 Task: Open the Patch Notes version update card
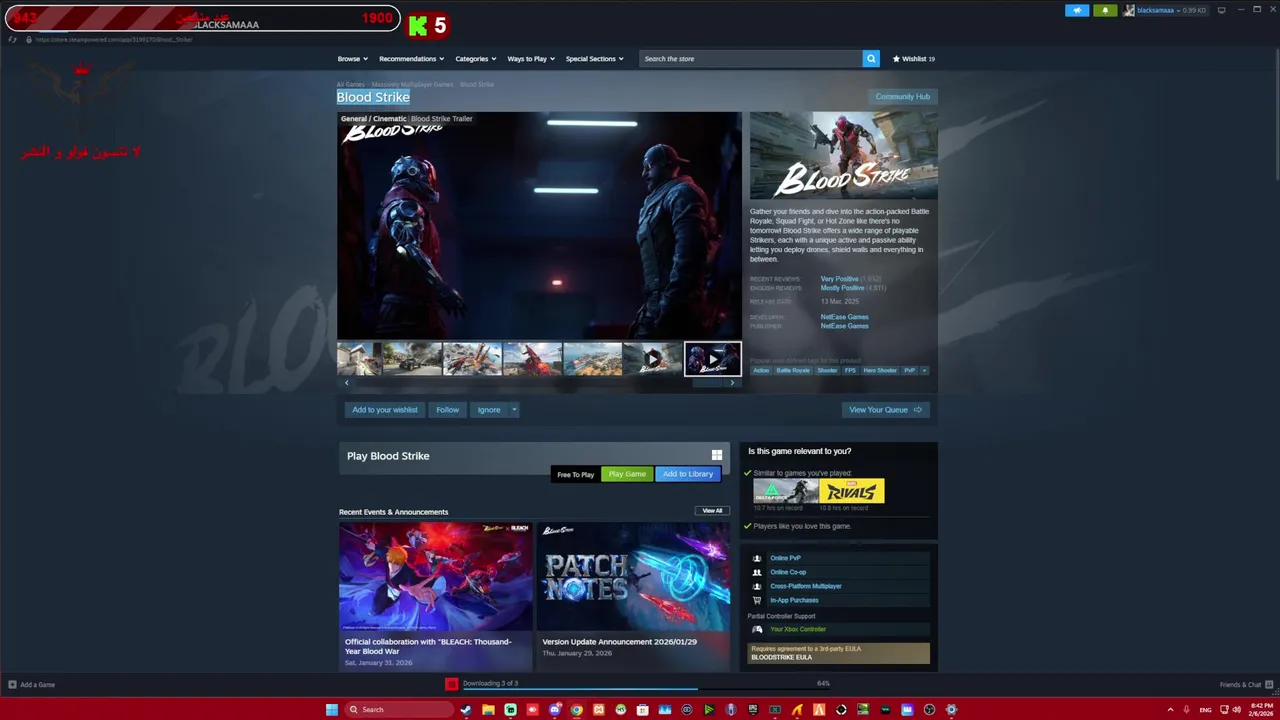(x=633, y=597)
